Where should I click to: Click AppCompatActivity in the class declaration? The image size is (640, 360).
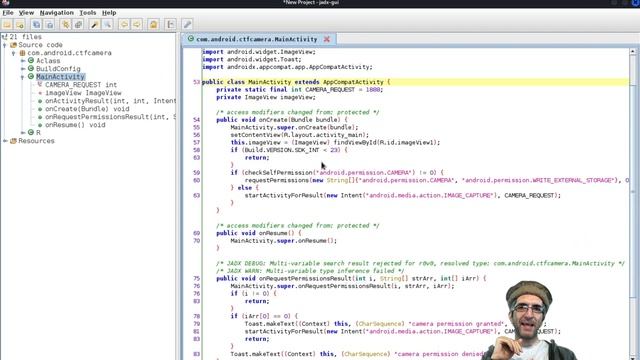(x=353, y=82)
